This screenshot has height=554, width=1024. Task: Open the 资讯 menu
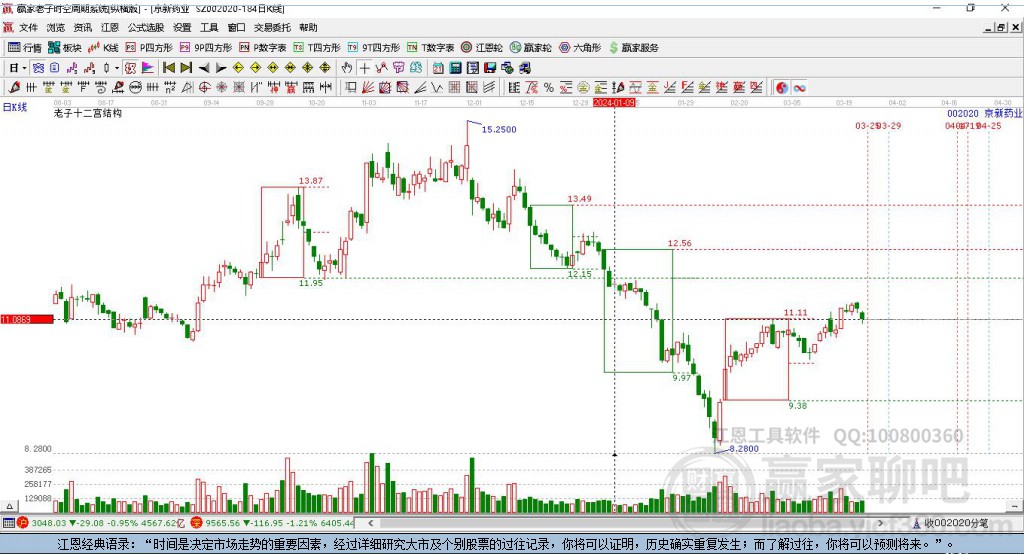tap(83, 27)
